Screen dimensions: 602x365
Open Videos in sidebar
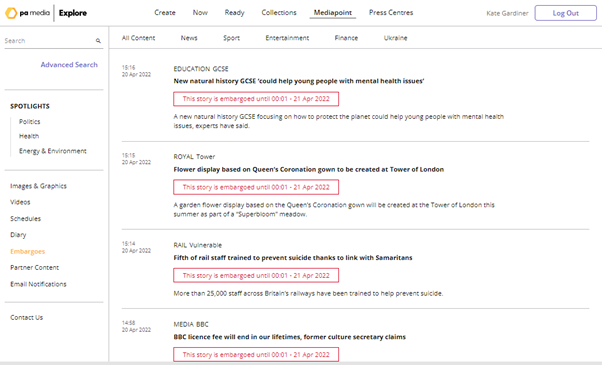pyautogui.click(x=20, y=202)
